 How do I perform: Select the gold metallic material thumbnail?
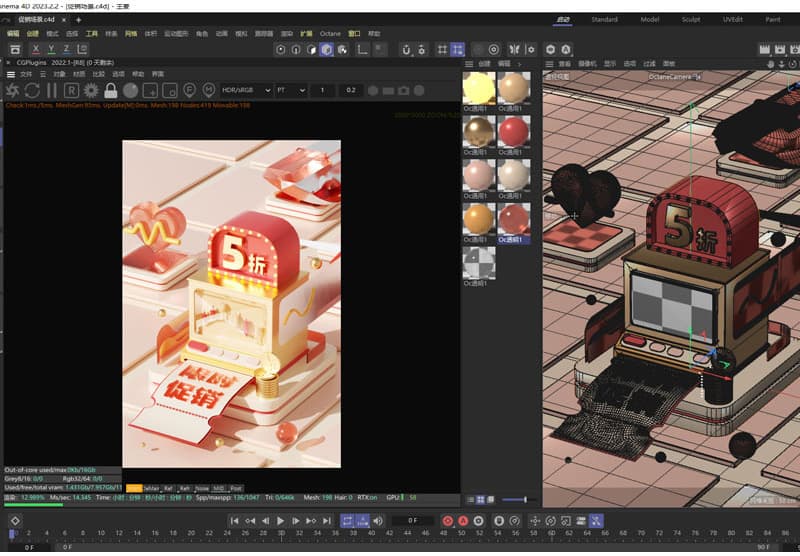coord(479,132)
